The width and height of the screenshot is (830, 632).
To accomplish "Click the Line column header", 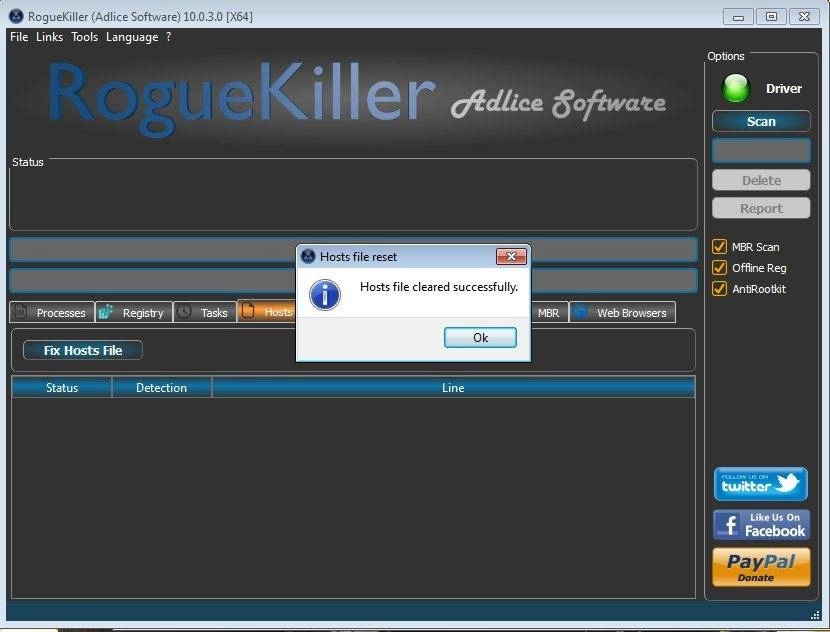I will pos(453,388).
